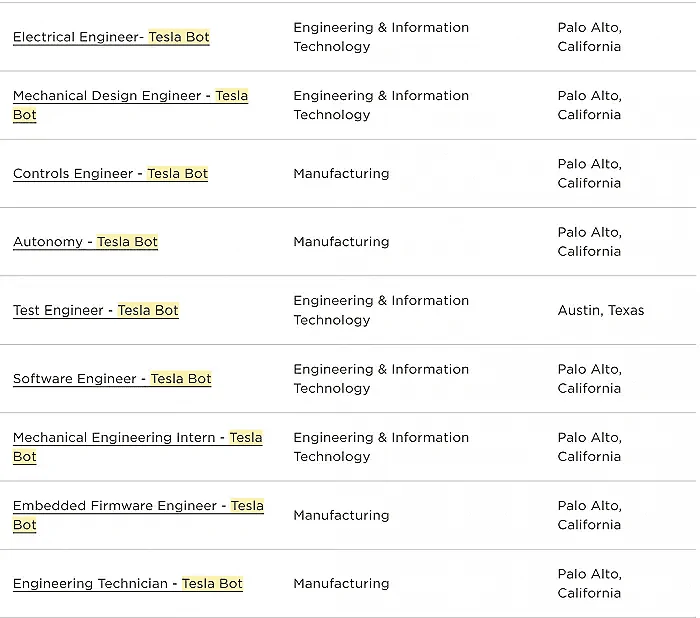Click the Controls Engineer - Tesla Bot link

110,174
